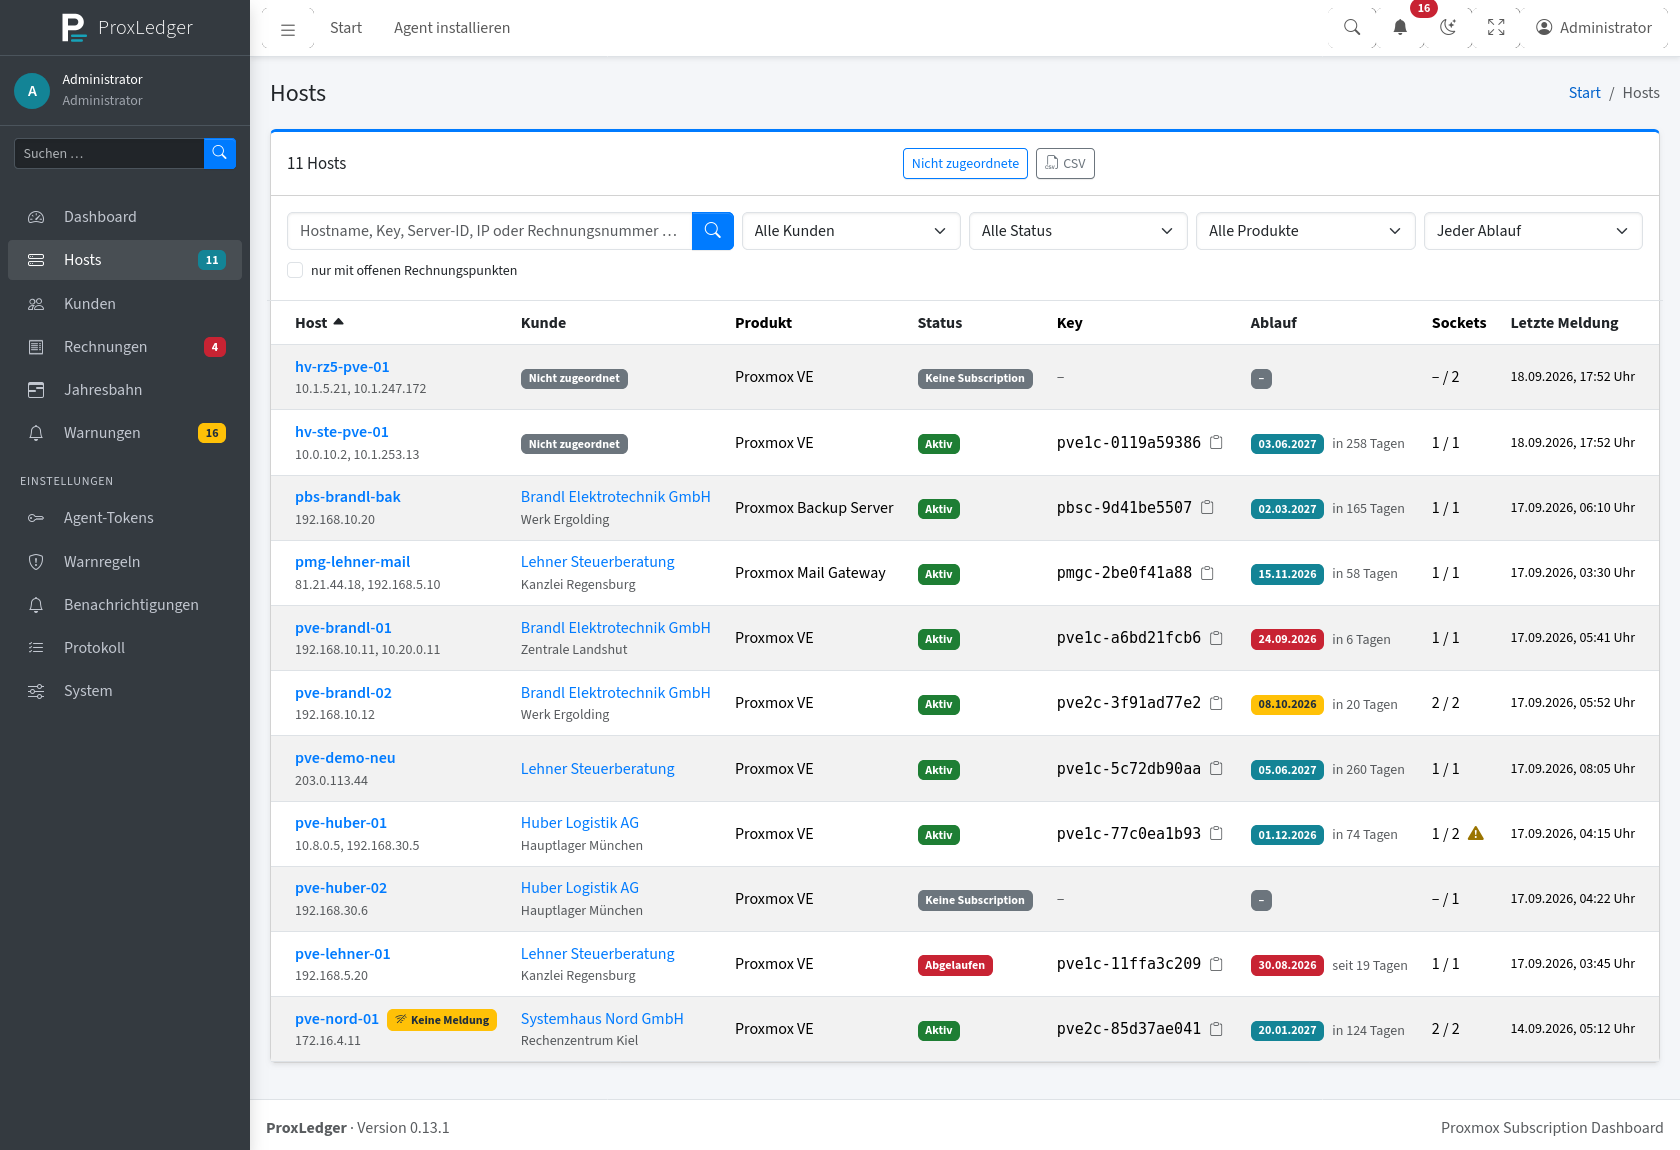This screenshot has width=1680, height=1150.
Task: Open the search magnifier in top bar
Action: coord(1352,28)
